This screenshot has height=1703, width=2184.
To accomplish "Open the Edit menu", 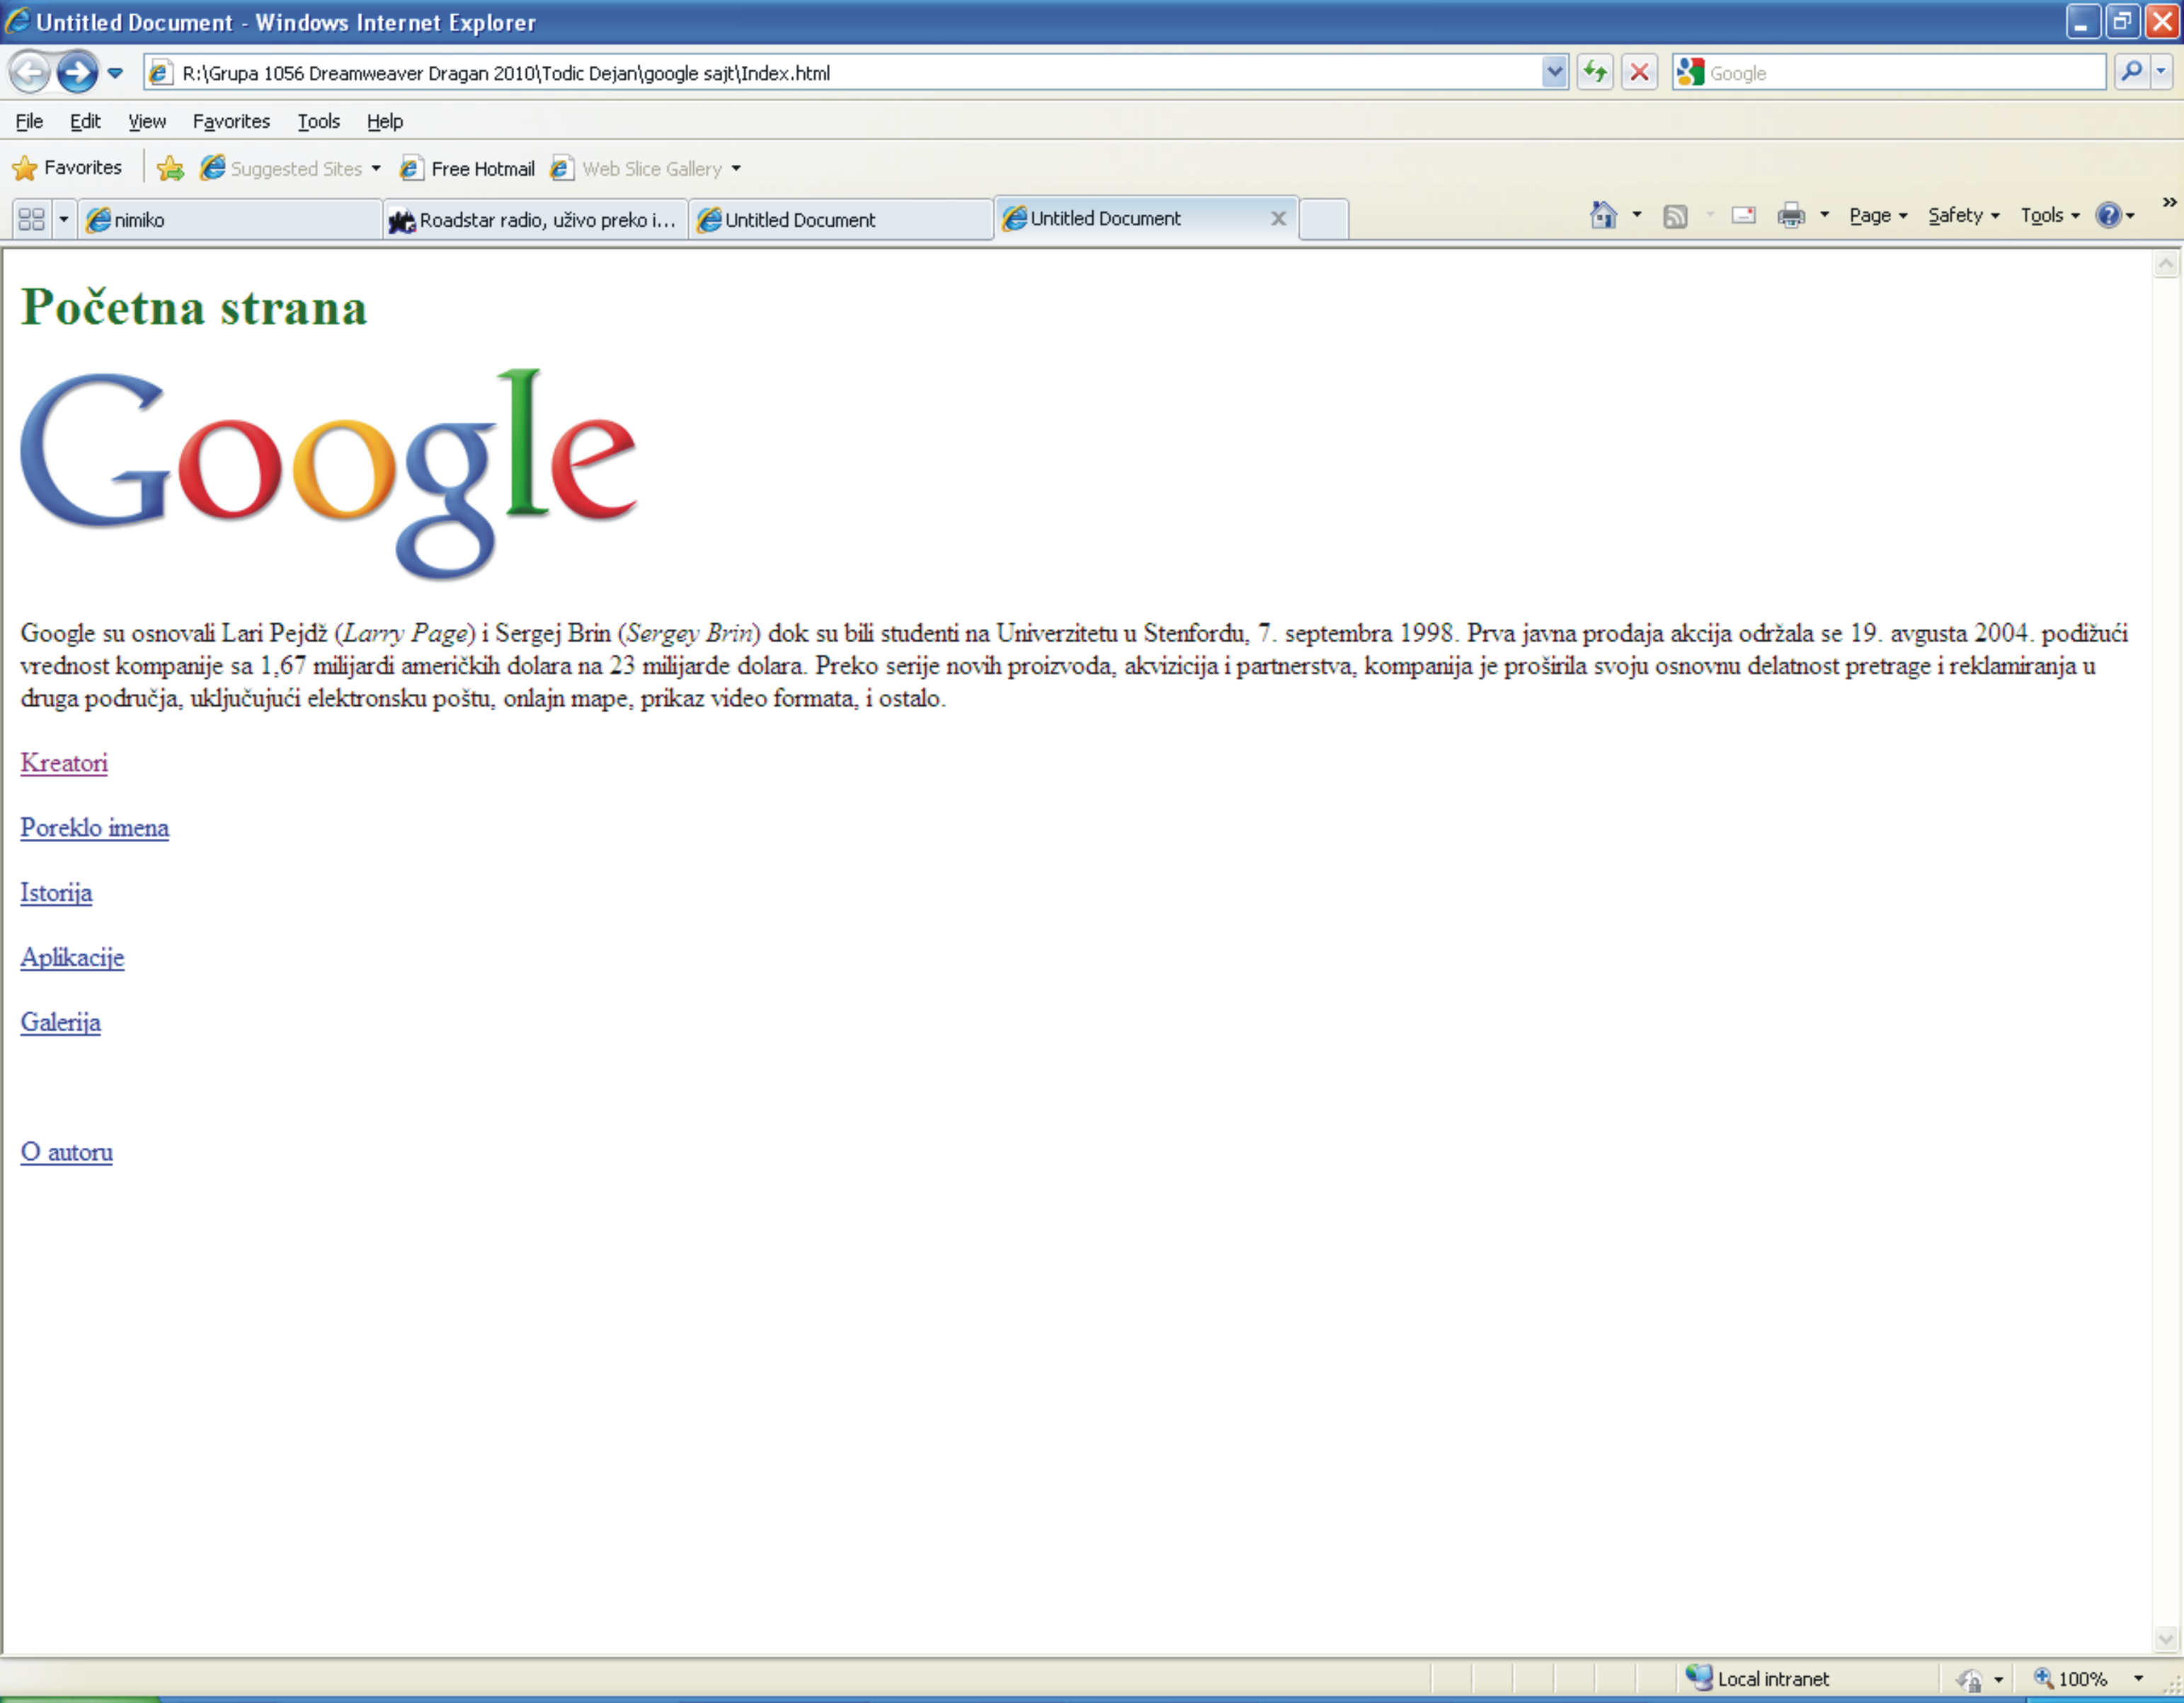I will point(85,121).
